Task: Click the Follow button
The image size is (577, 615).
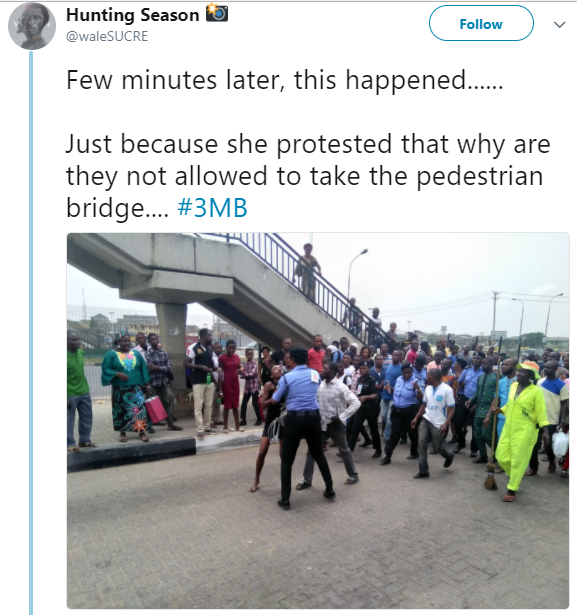Action: [481, 24]
